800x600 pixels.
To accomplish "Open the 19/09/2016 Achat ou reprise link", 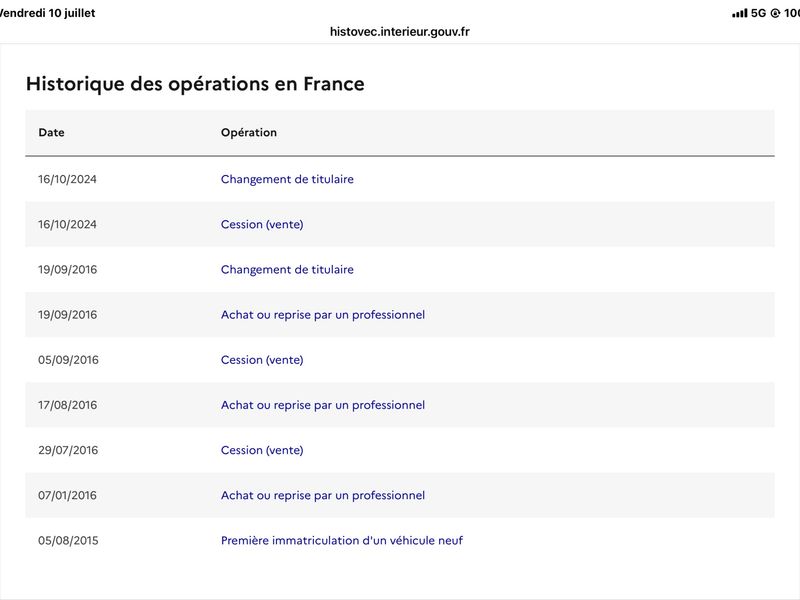I will [322, 315].
